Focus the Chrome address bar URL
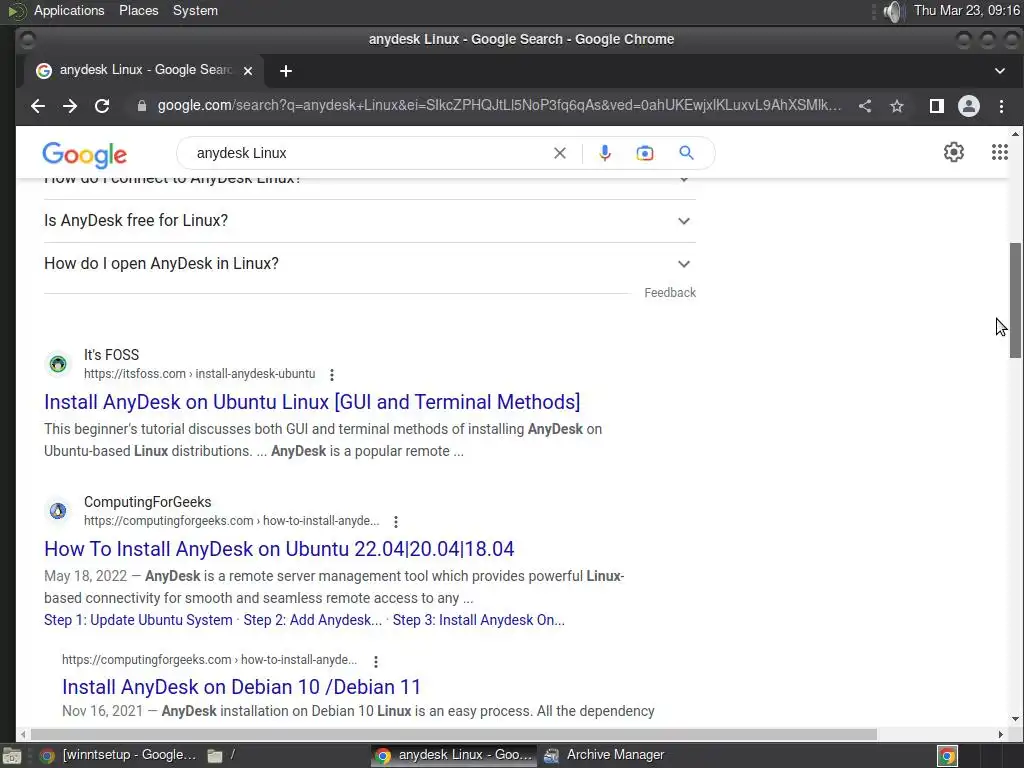1024x768 pixels. click(x=499, y=106)
